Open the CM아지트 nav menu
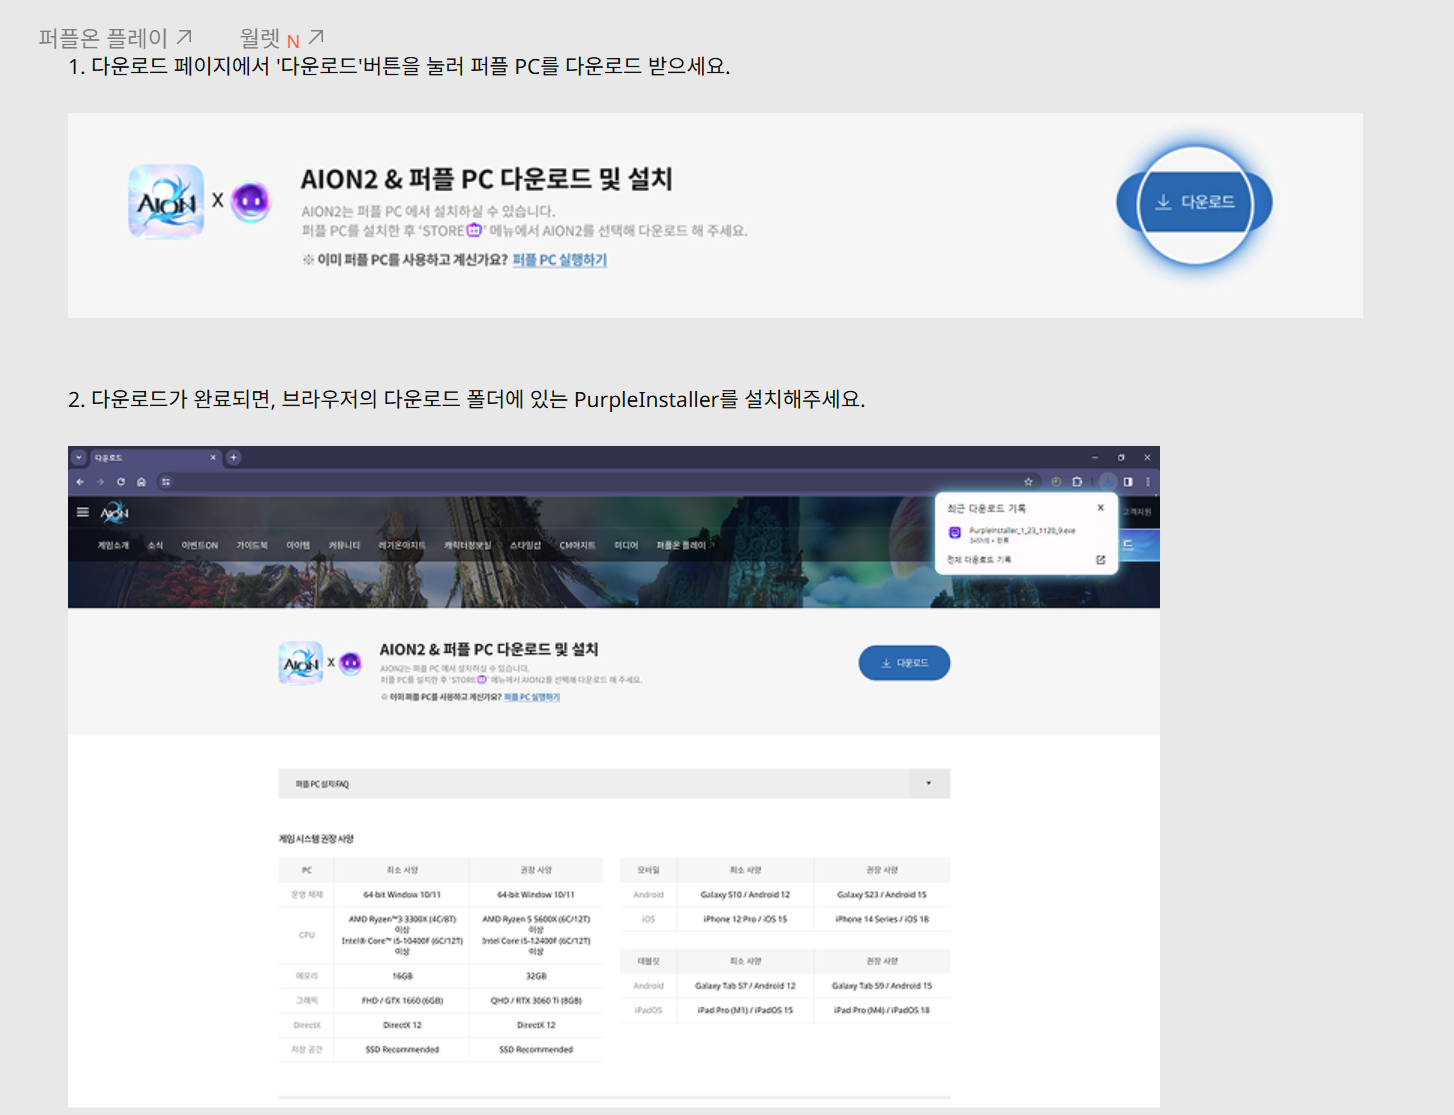This screenshot has width=1454, height=1115. (577, 545)
